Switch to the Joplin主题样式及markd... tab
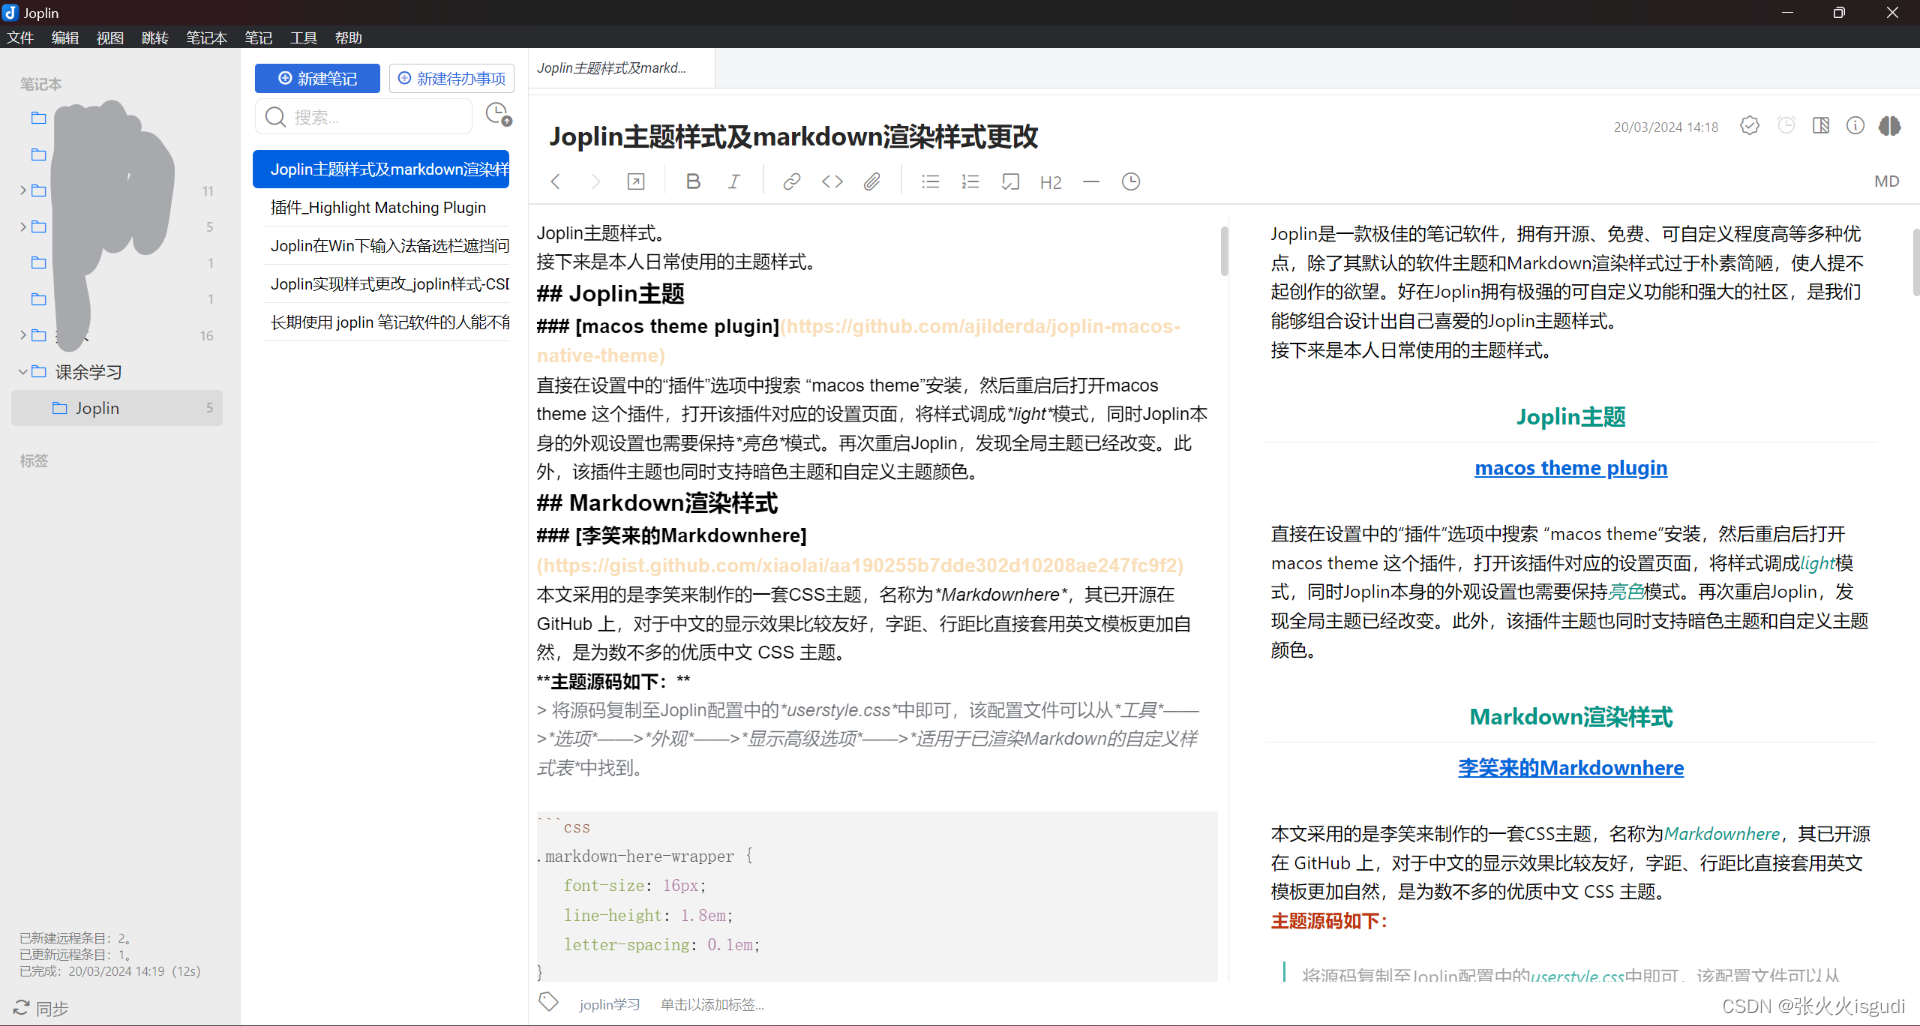1920x1026 pixels. tap(611, 68)
